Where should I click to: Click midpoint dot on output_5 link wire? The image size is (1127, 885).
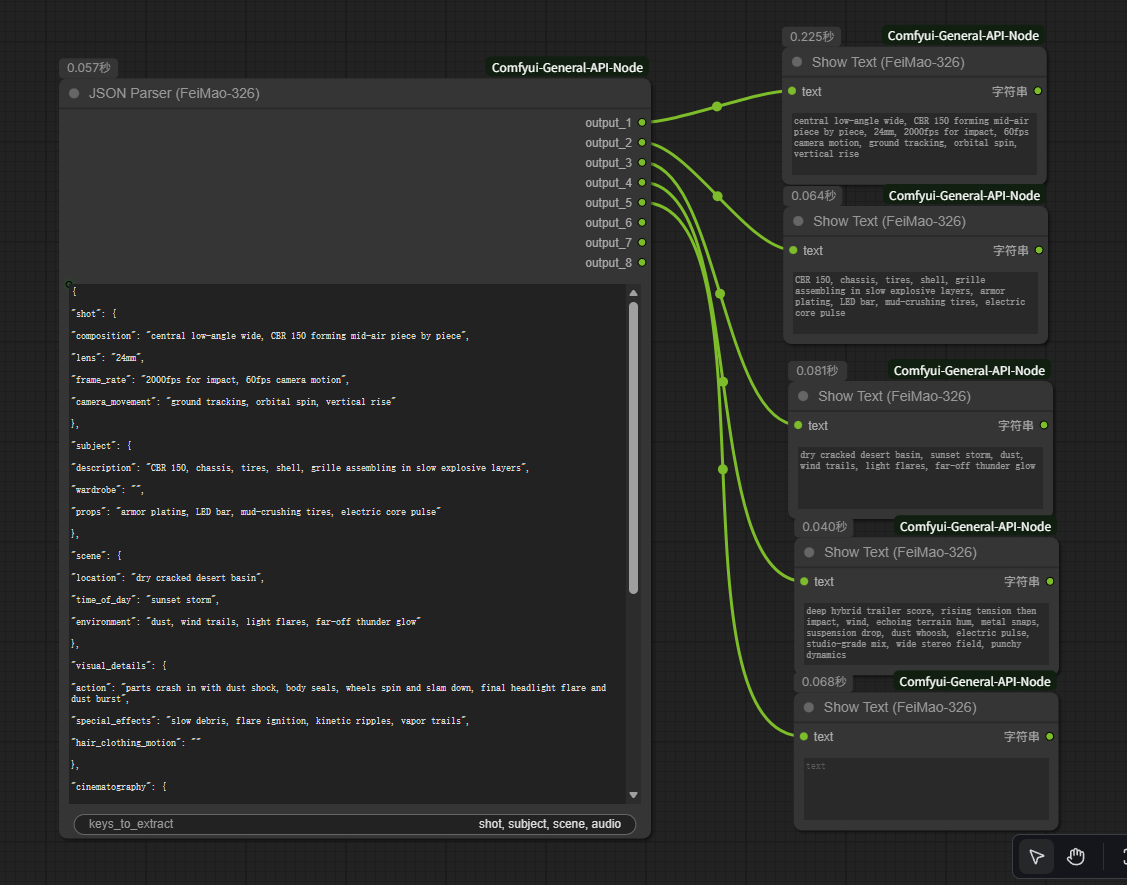tap(723, 469)
